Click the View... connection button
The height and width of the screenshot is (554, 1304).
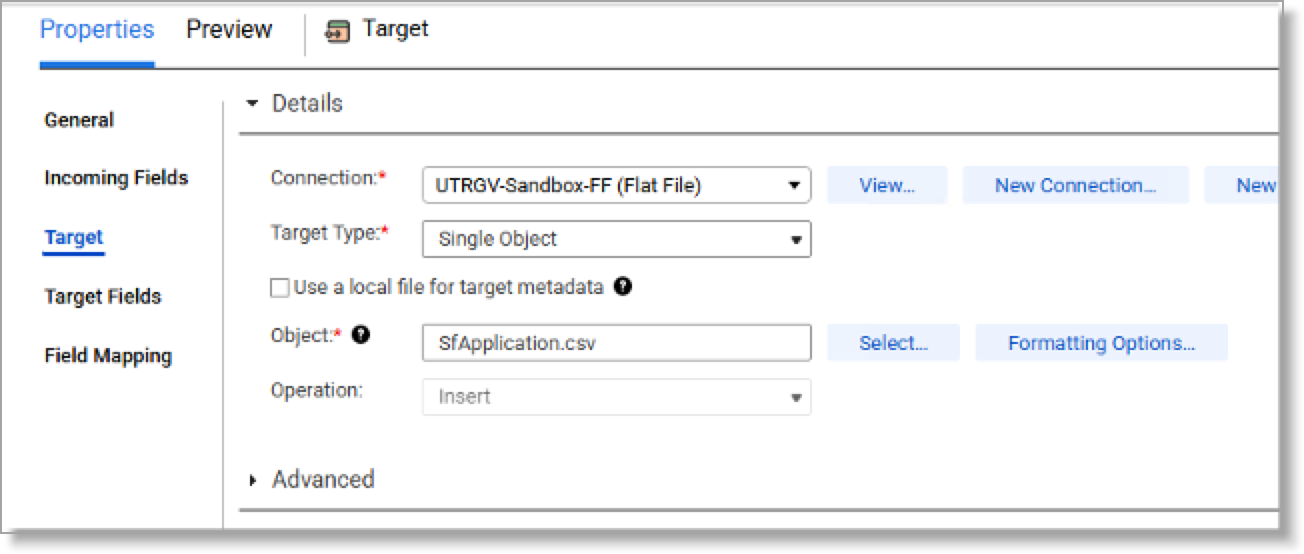coord(887,185)
